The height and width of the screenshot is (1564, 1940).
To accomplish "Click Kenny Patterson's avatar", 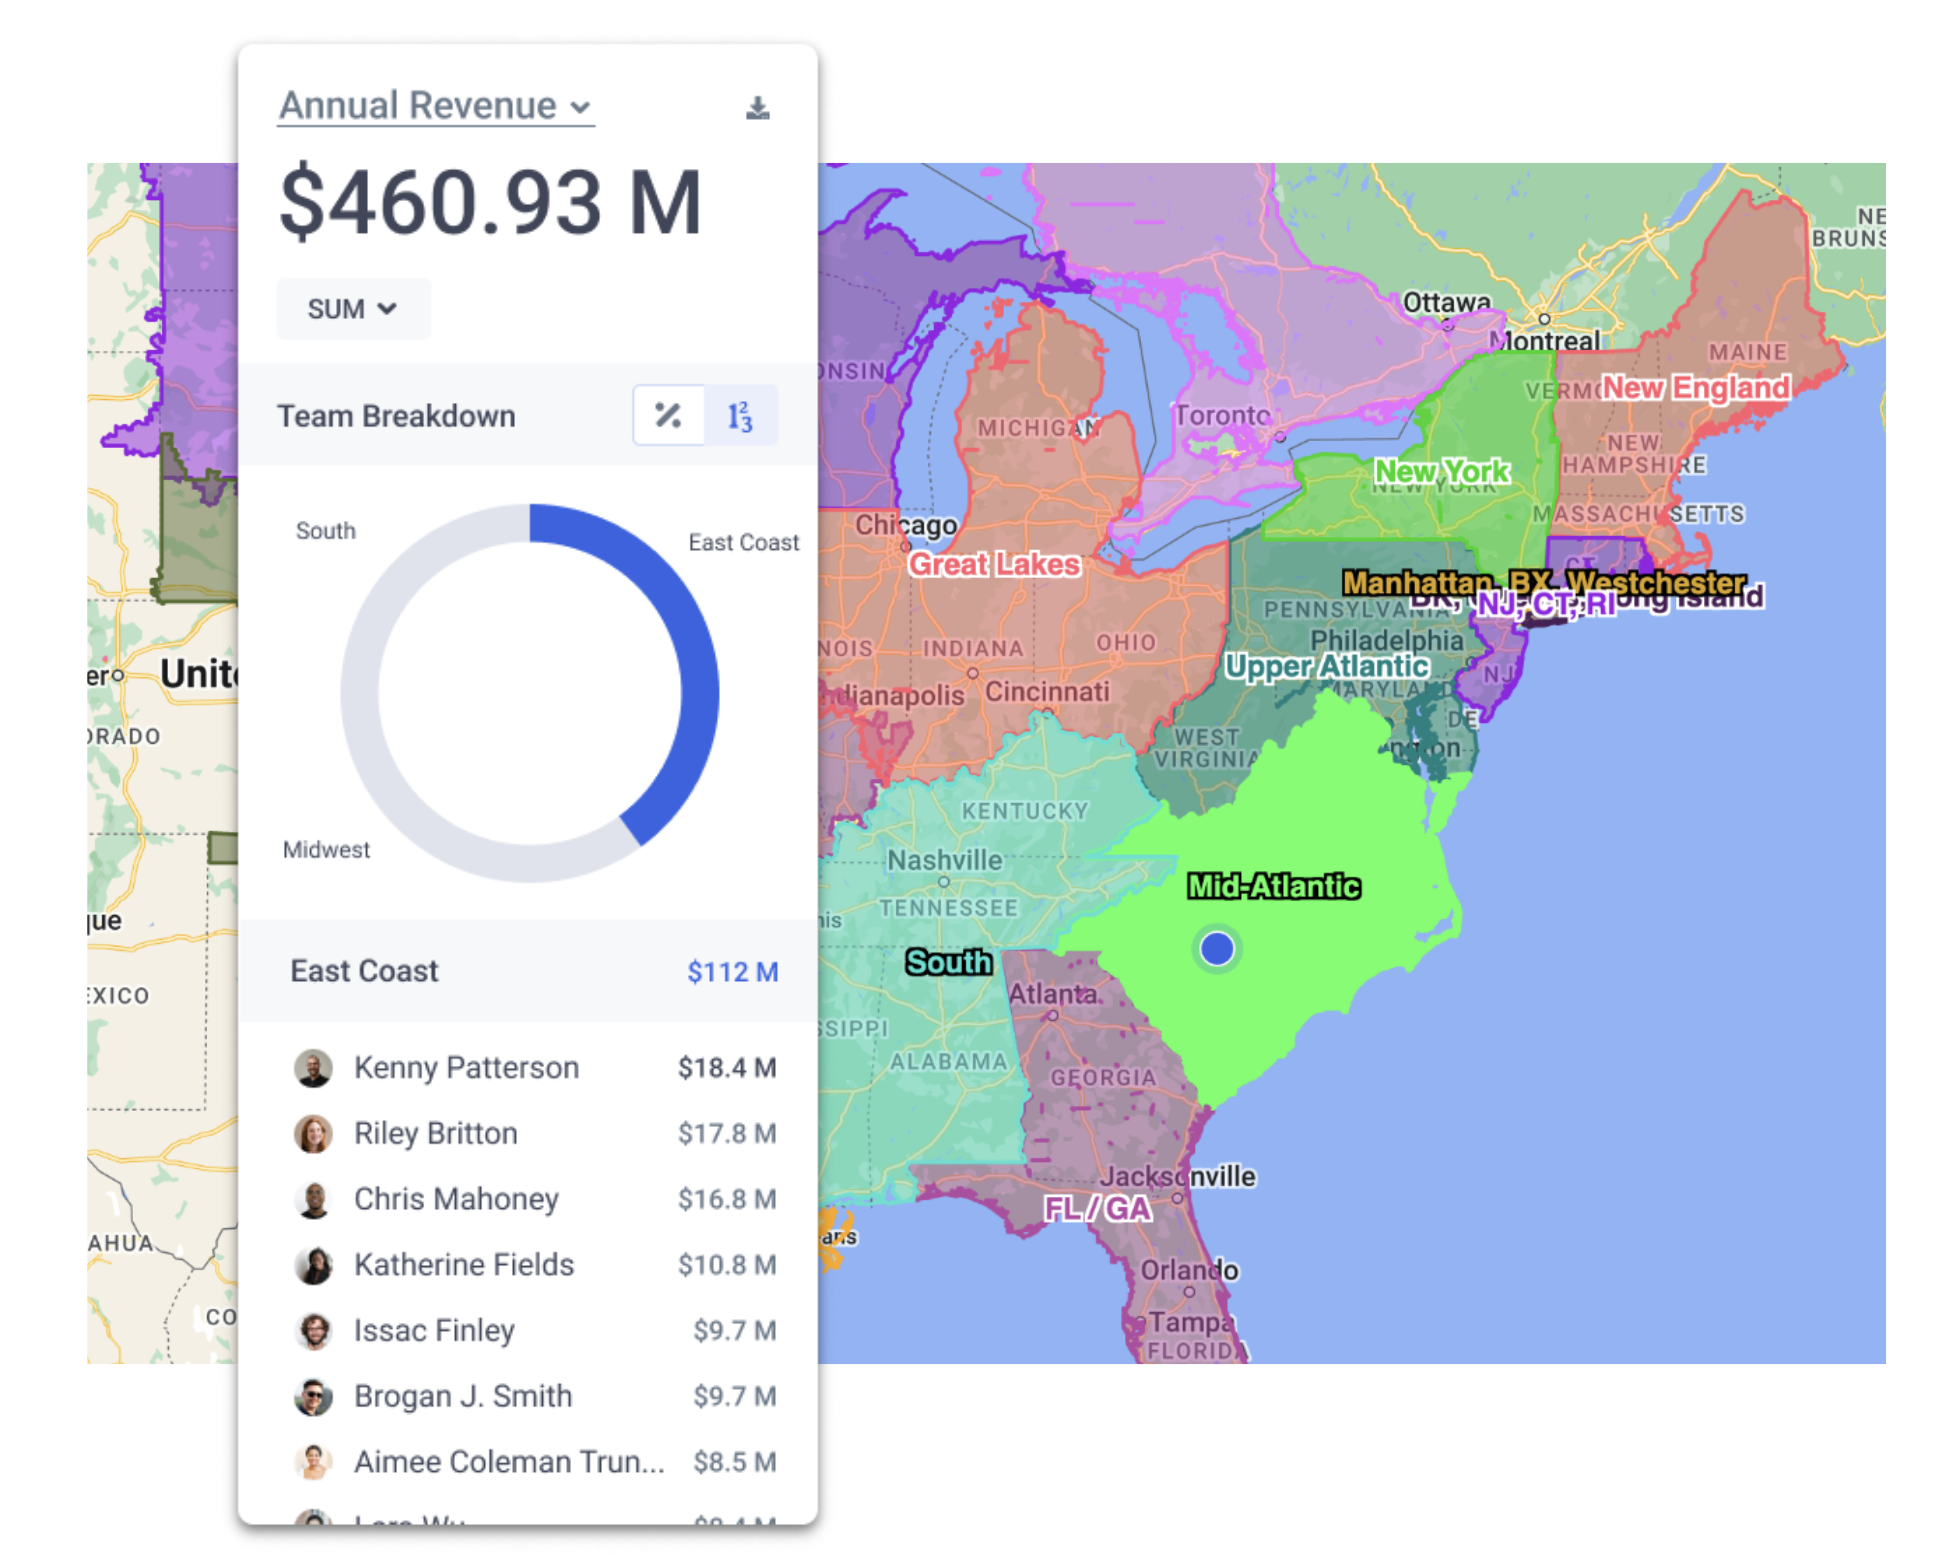I will tap(313, 1068).
